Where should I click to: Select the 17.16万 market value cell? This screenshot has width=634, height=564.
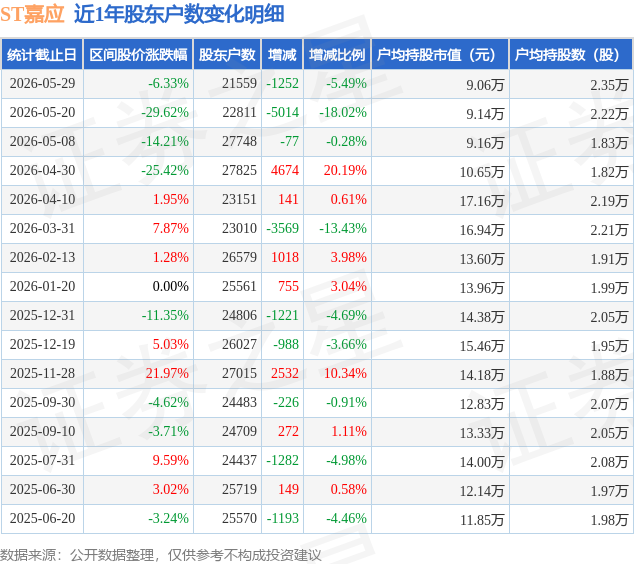click(482, 201)
